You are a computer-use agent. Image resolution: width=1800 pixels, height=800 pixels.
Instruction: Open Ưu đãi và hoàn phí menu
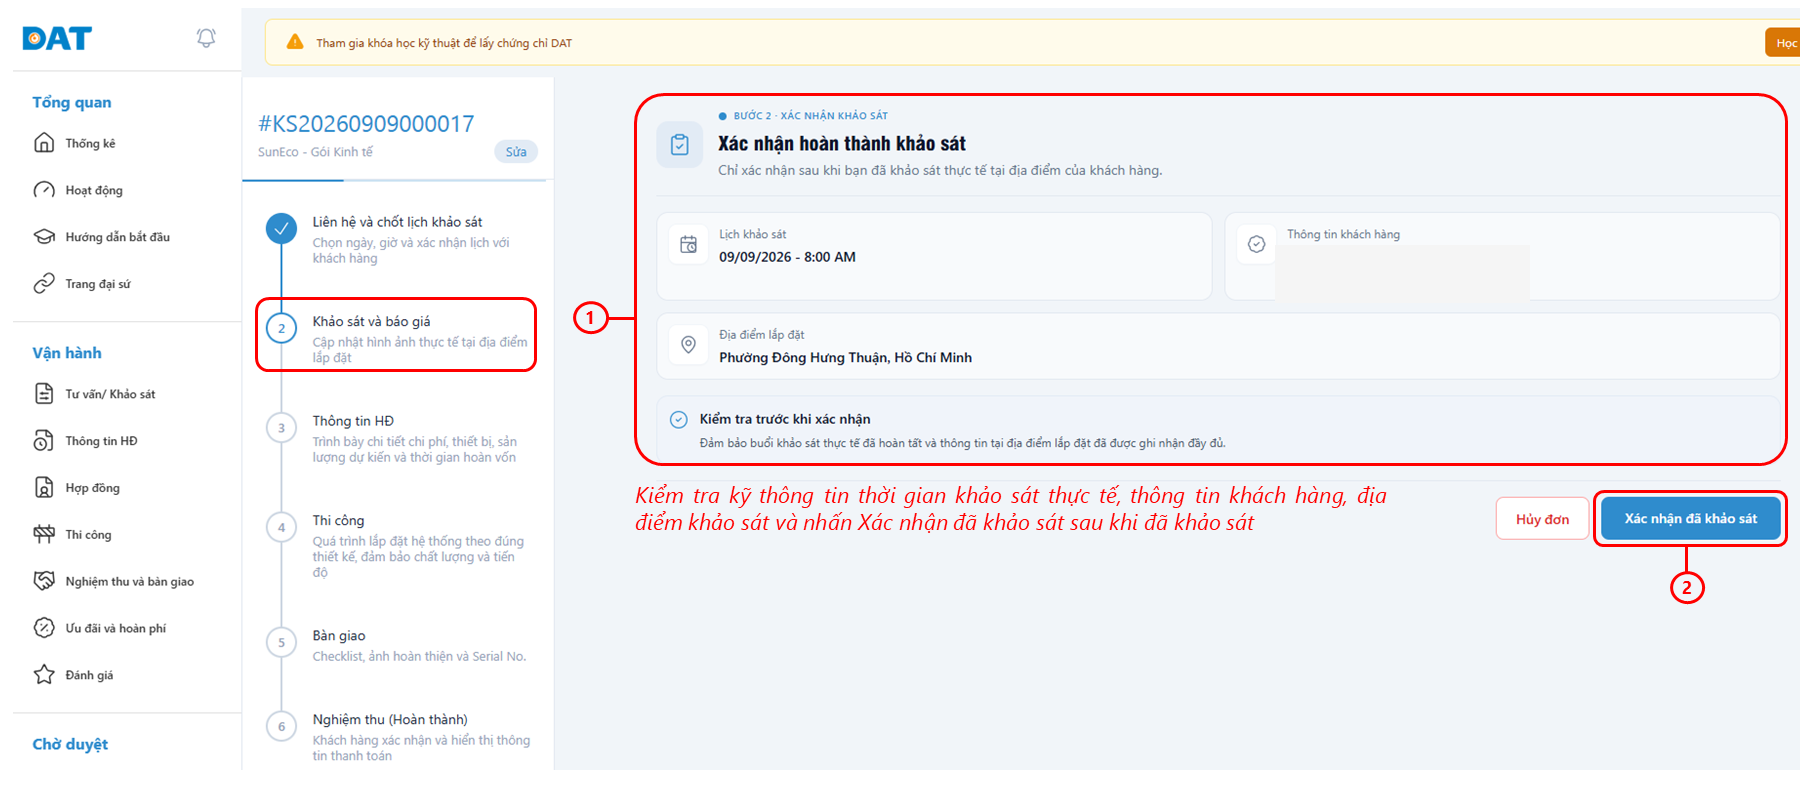point(115,628)
